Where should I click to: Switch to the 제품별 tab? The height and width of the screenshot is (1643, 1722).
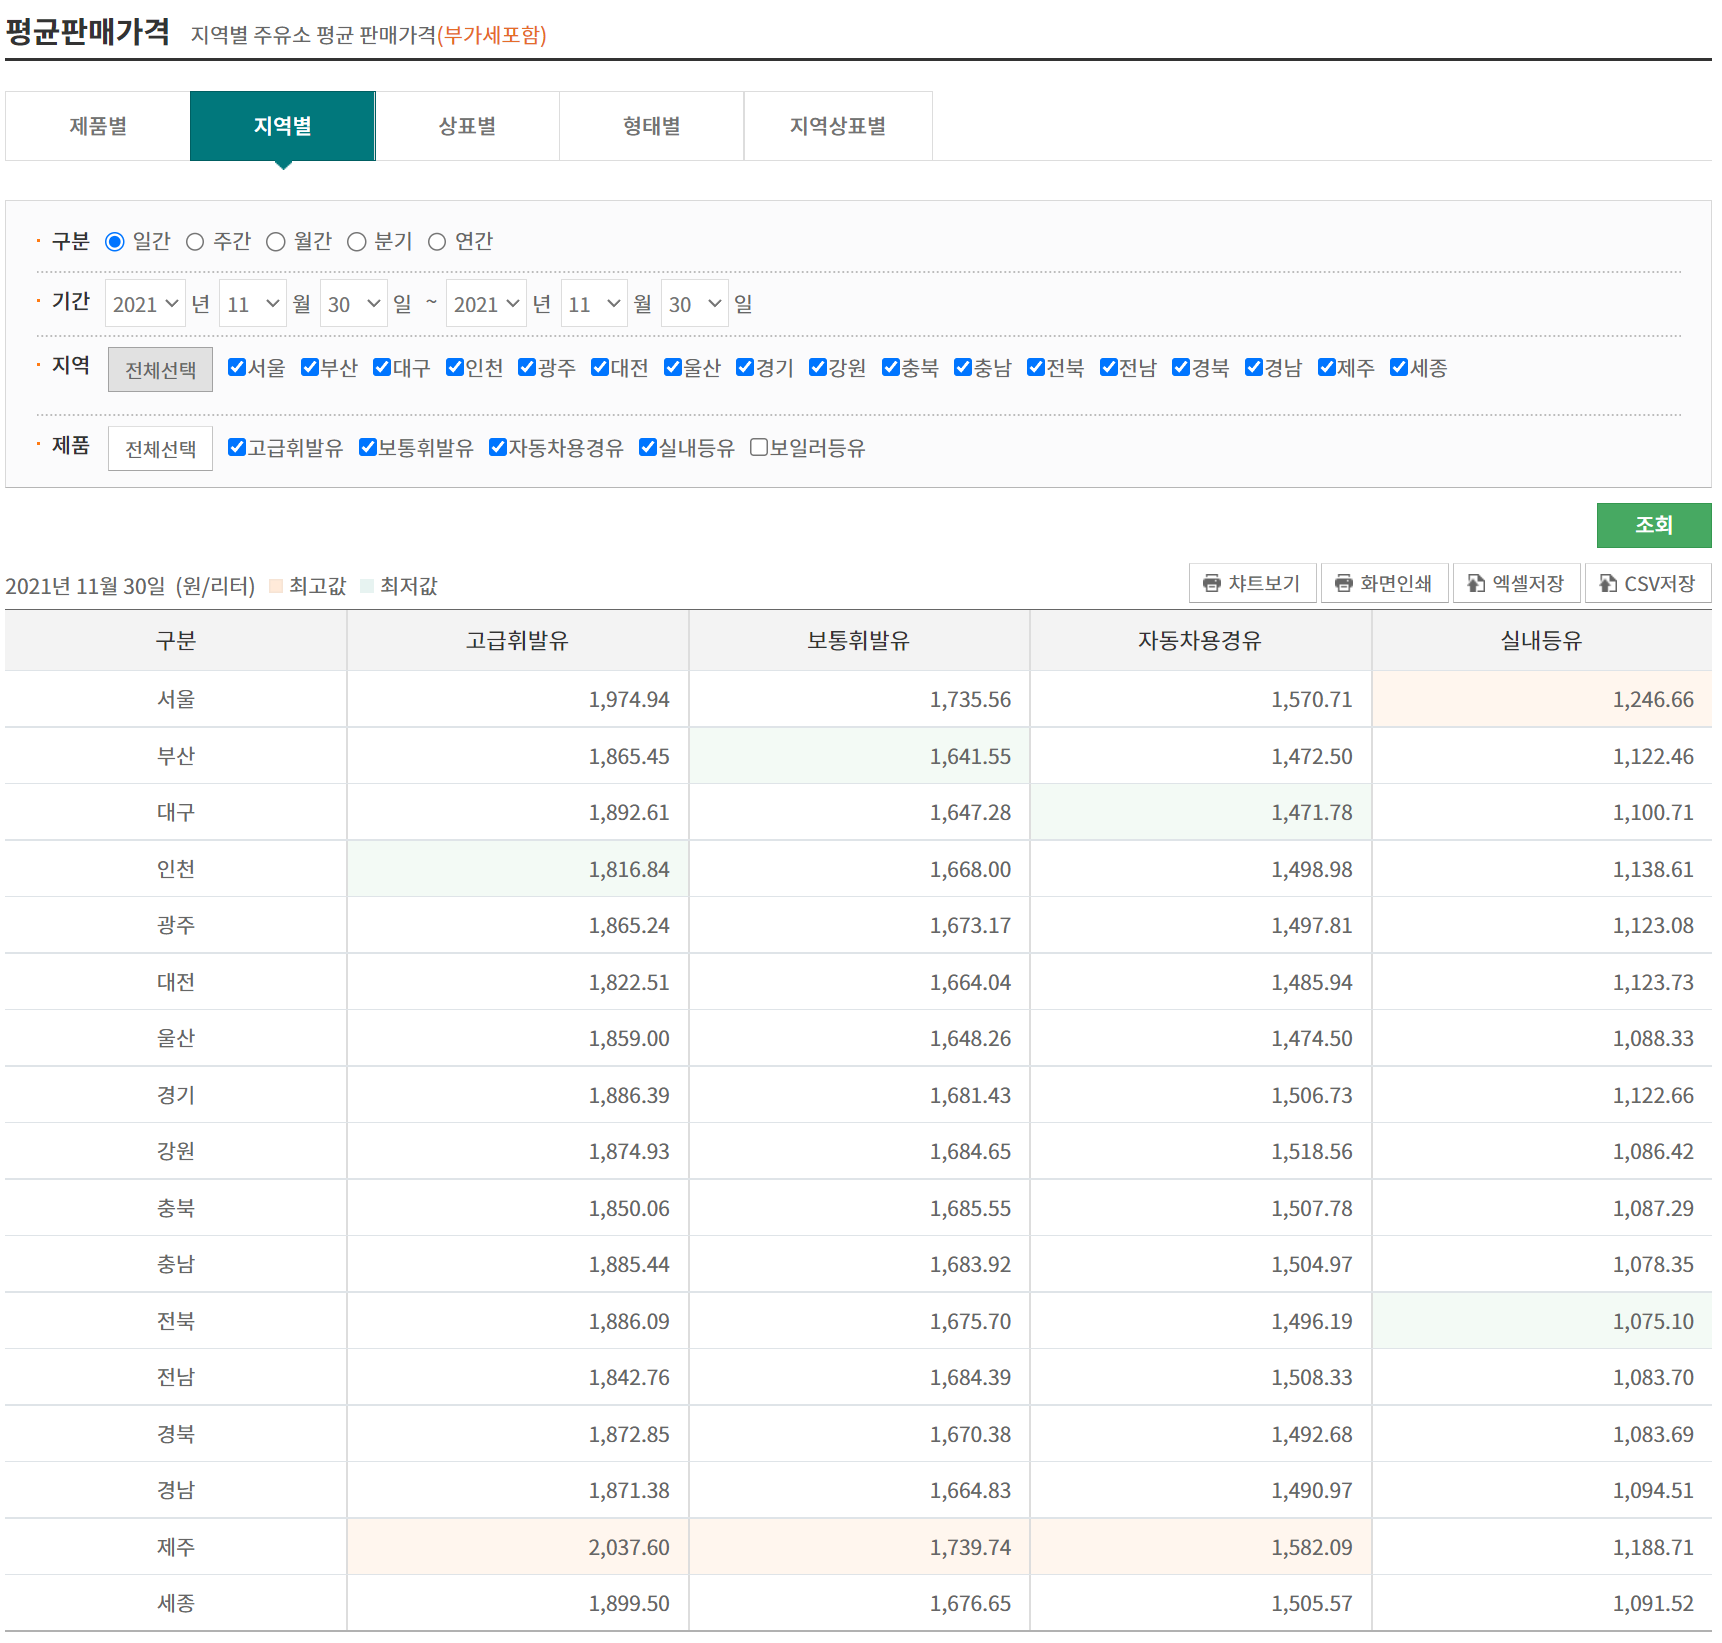click(98, 126)
